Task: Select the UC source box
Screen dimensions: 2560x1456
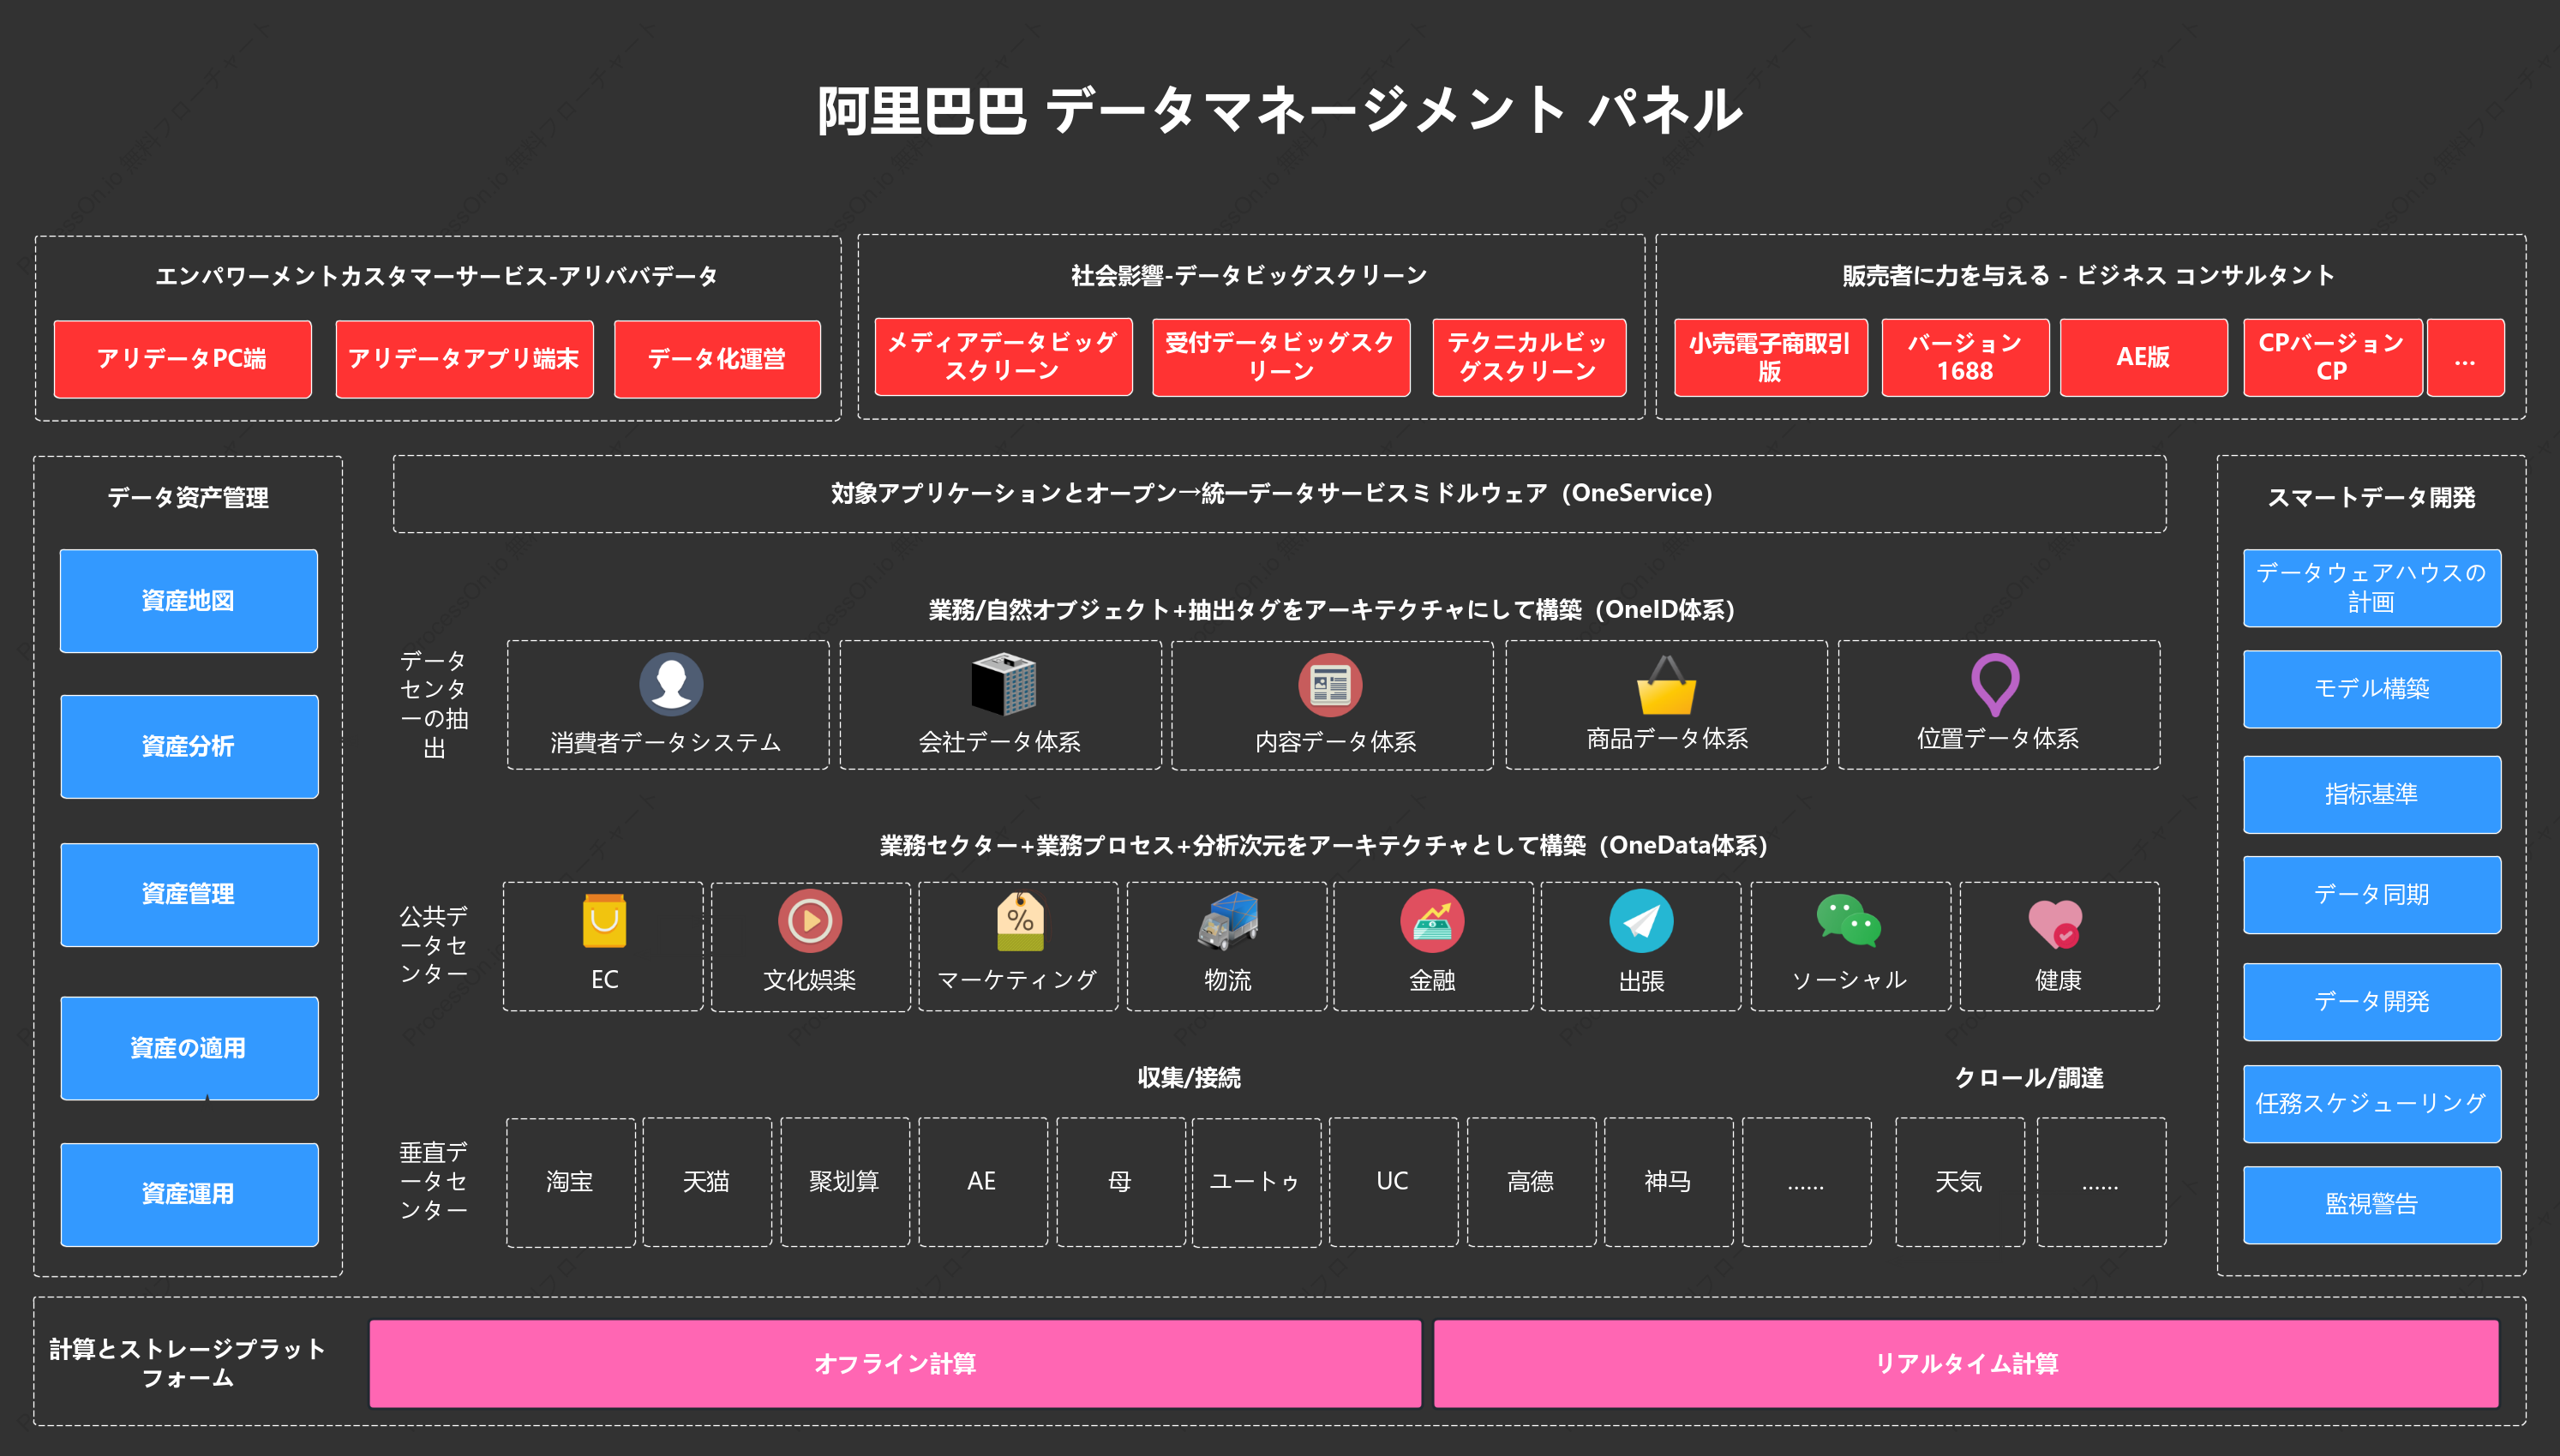Action: (1393, 1183)
